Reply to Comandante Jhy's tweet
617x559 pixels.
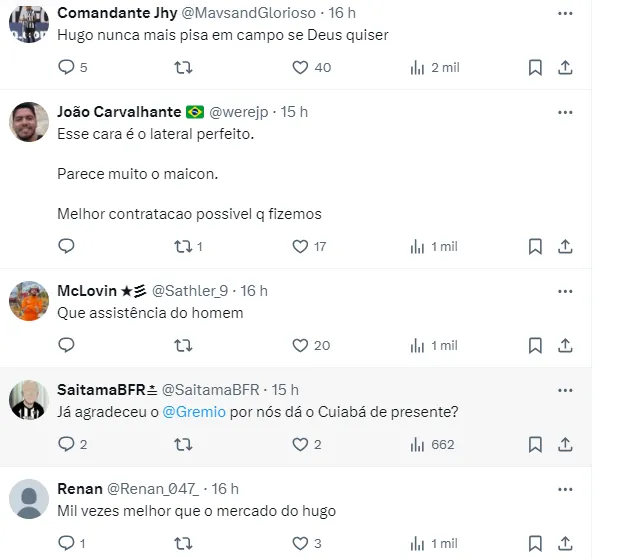point(67,68)
